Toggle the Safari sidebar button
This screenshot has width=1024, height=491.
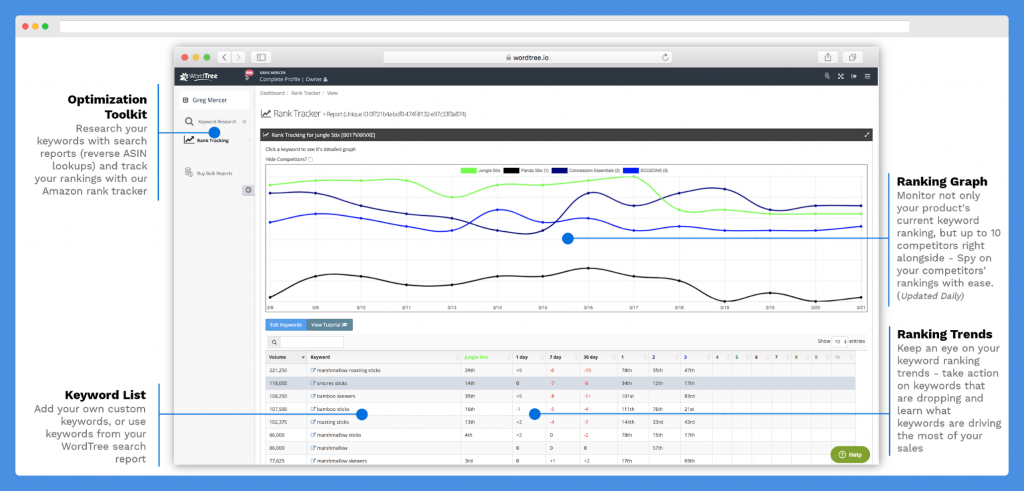[x=261, y=57]
